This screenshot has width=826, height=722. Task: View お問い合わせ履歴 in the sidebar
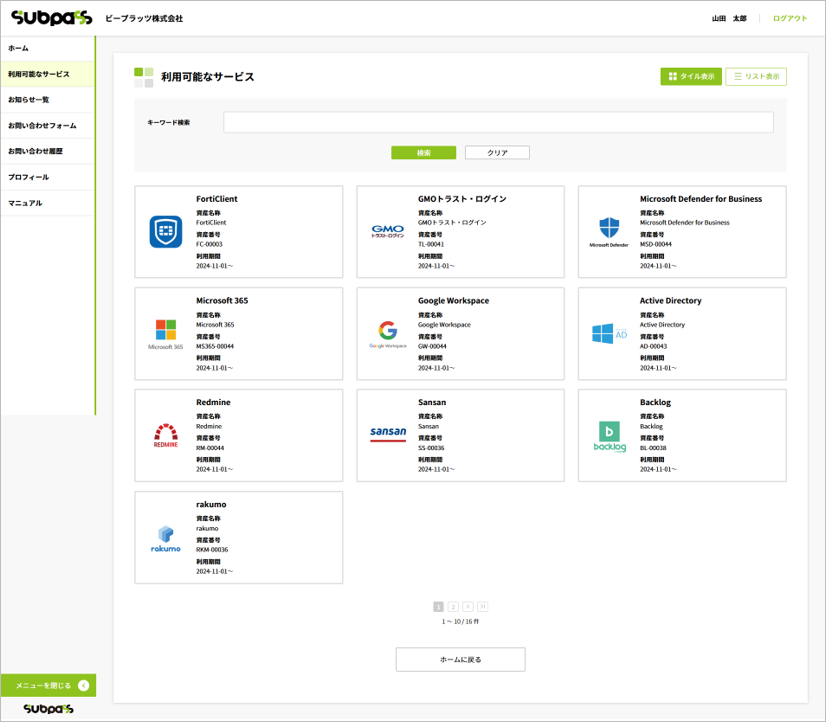point(47,151)
